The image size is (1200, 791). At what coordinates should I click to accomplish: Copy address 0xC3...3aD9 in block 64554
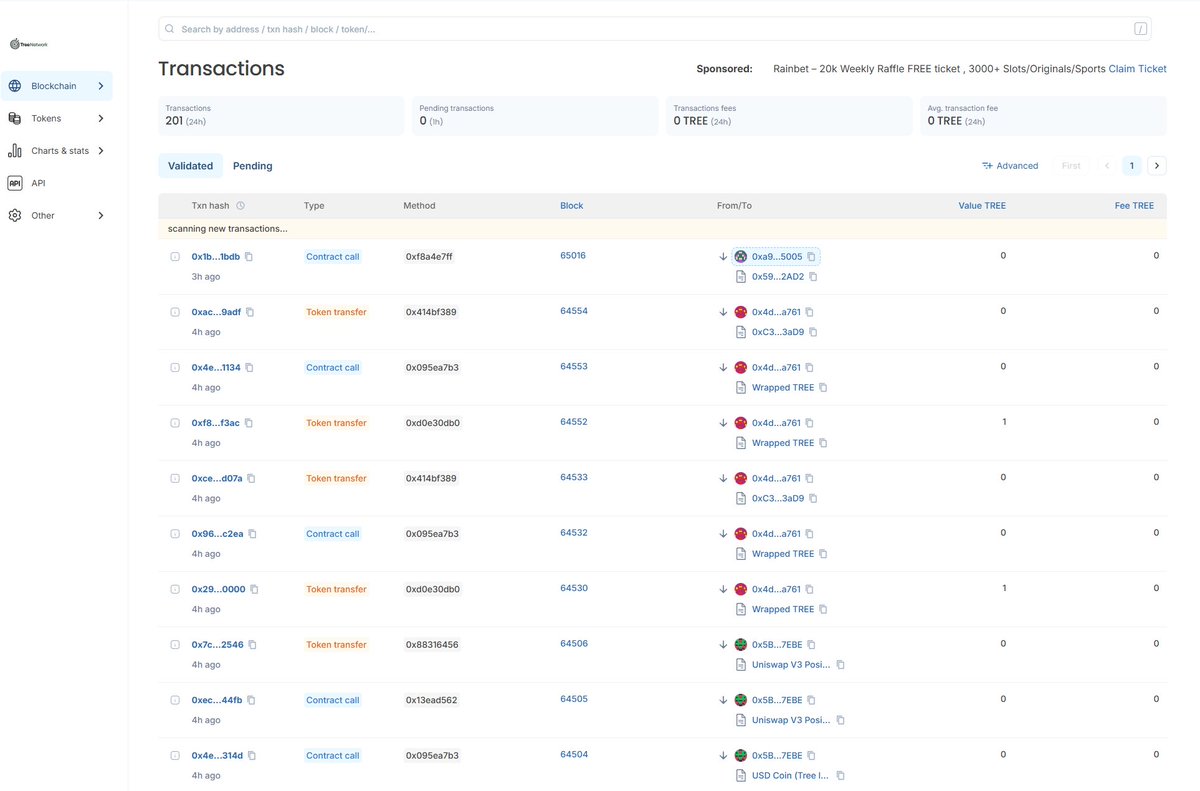pyautogui.click(x=813, y=332)
